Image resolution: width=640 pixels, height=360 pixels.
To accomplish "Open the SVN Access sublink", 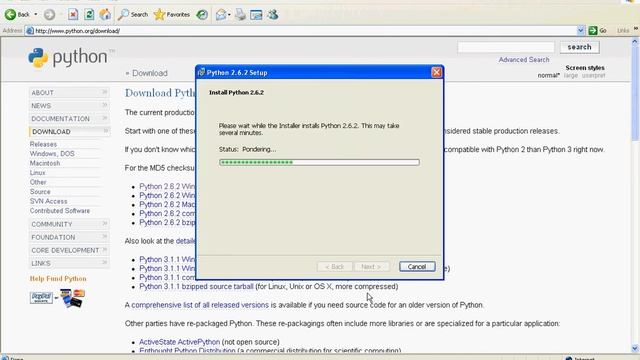I will (x=48, y=201).
